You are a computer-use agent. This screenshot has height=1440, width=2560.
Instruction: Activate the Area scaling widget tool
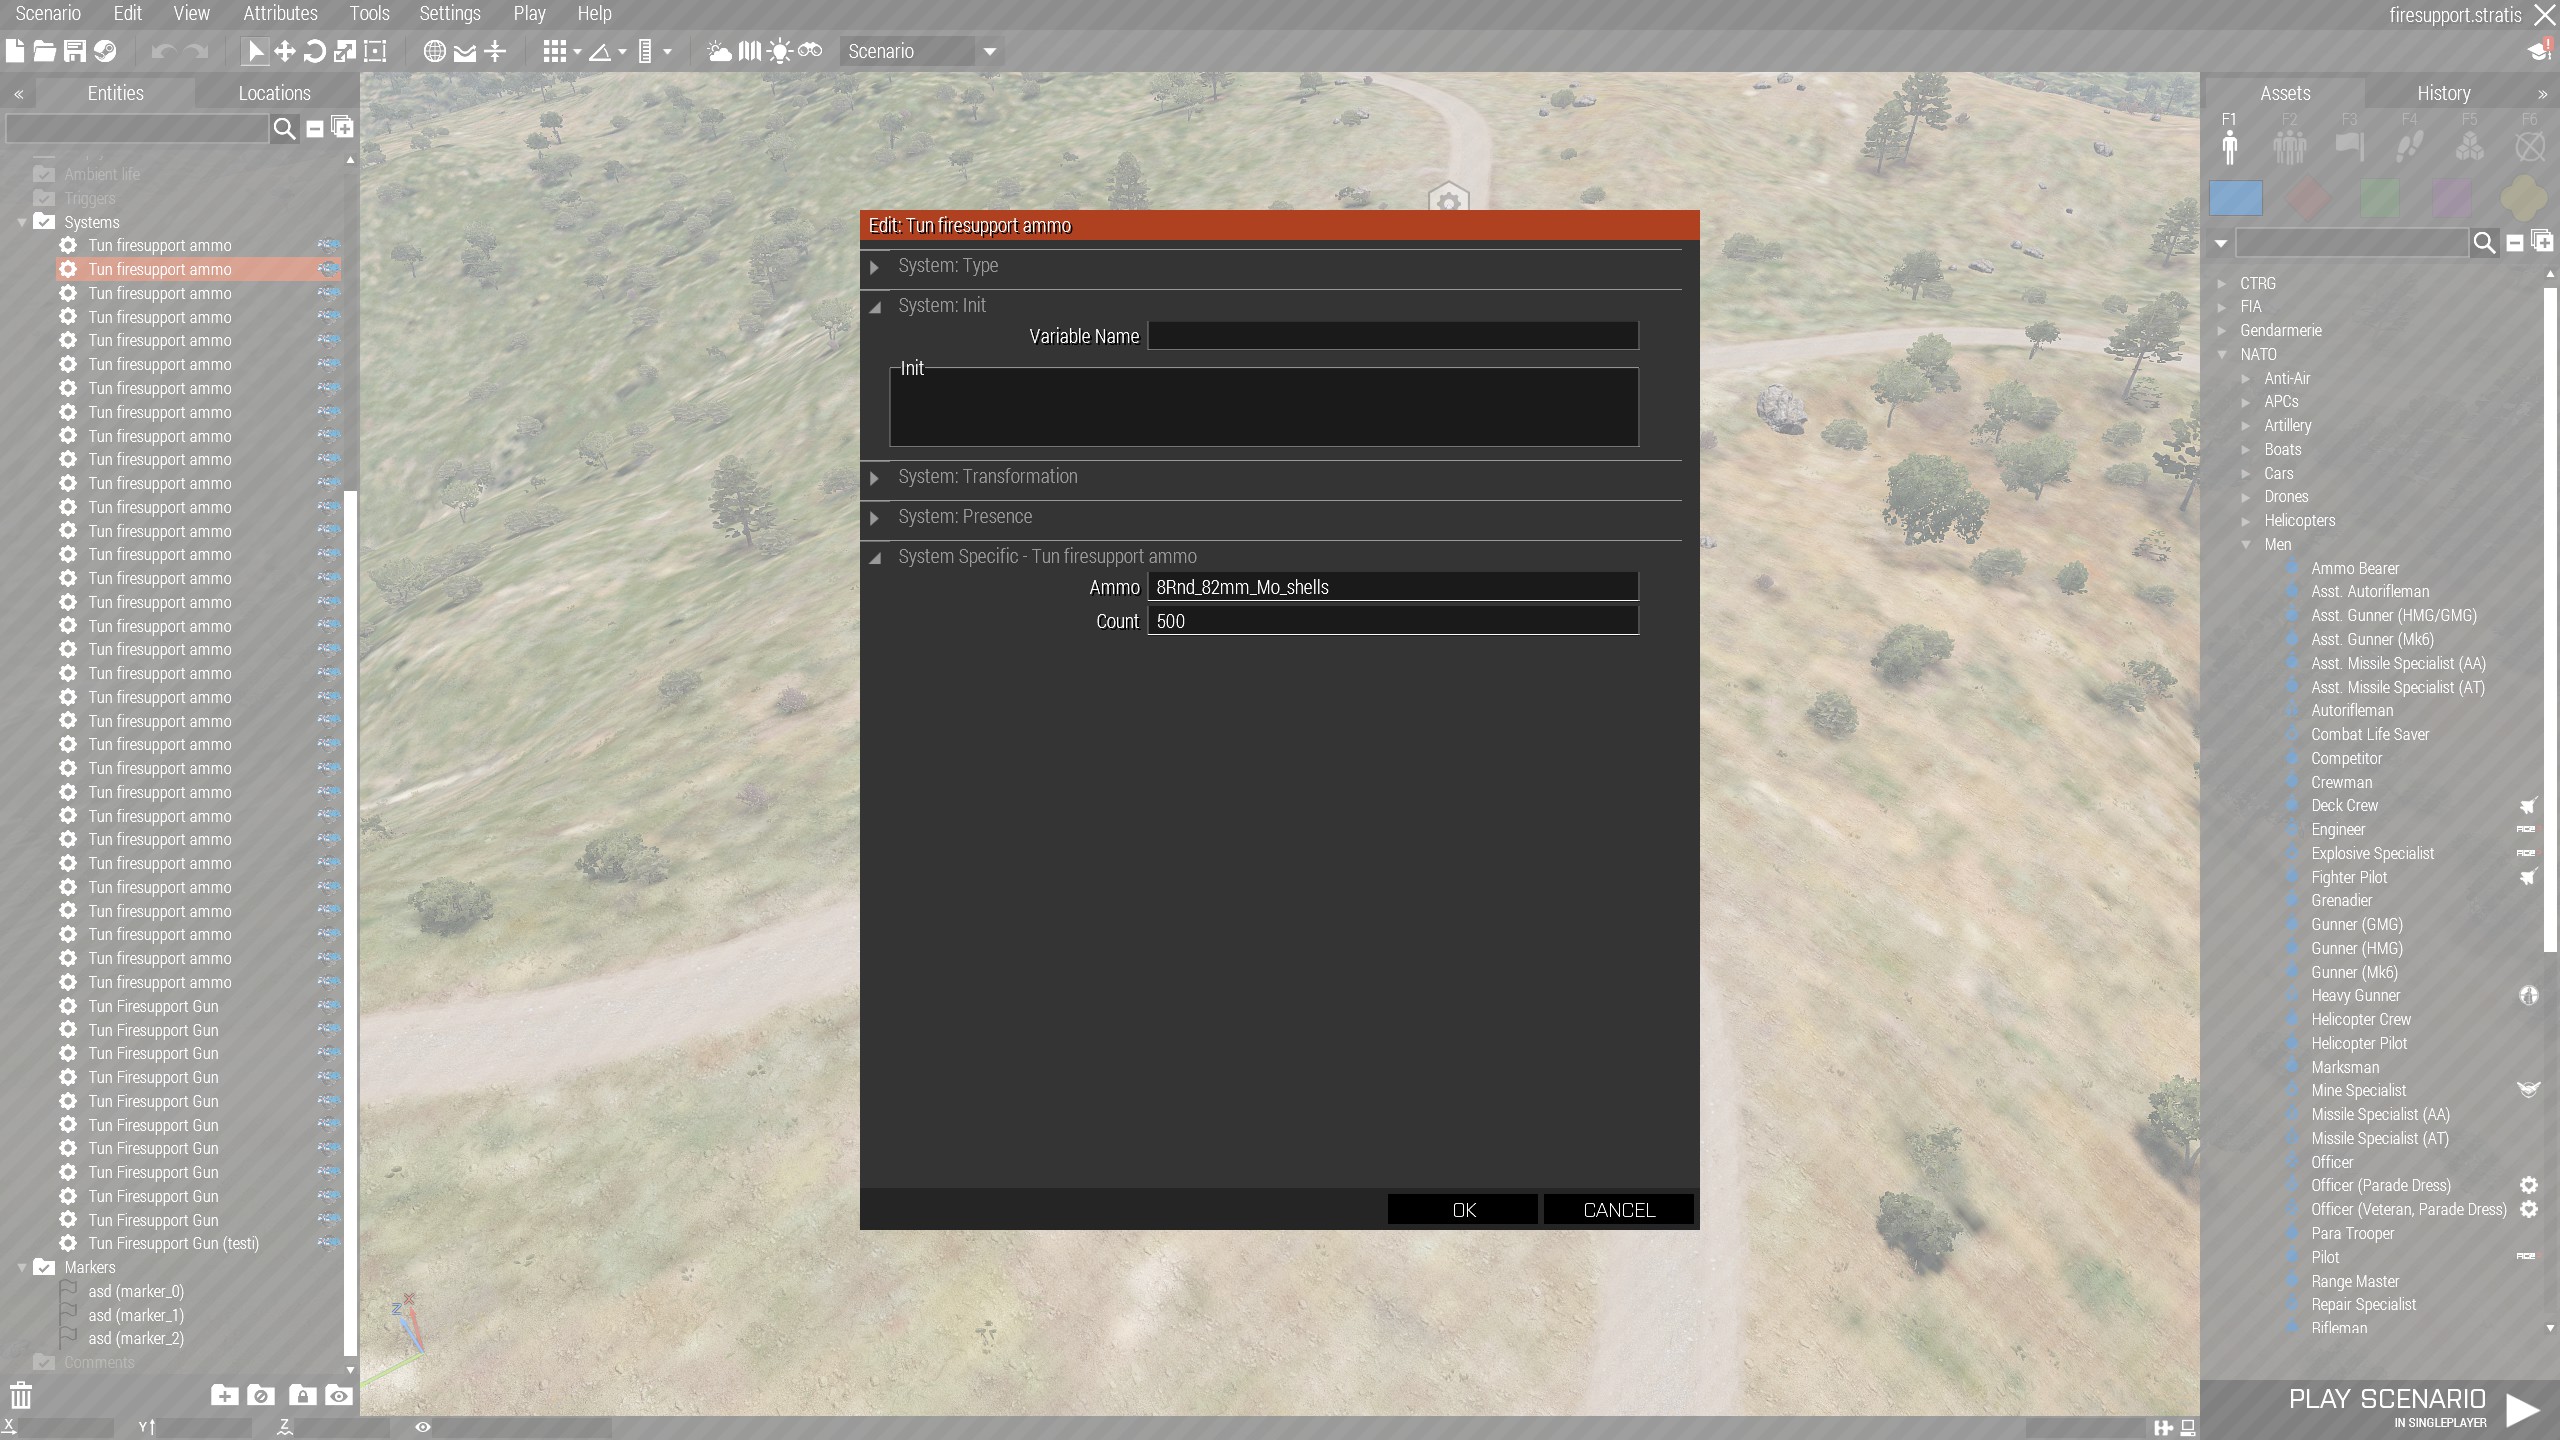[x=375, y=51]
